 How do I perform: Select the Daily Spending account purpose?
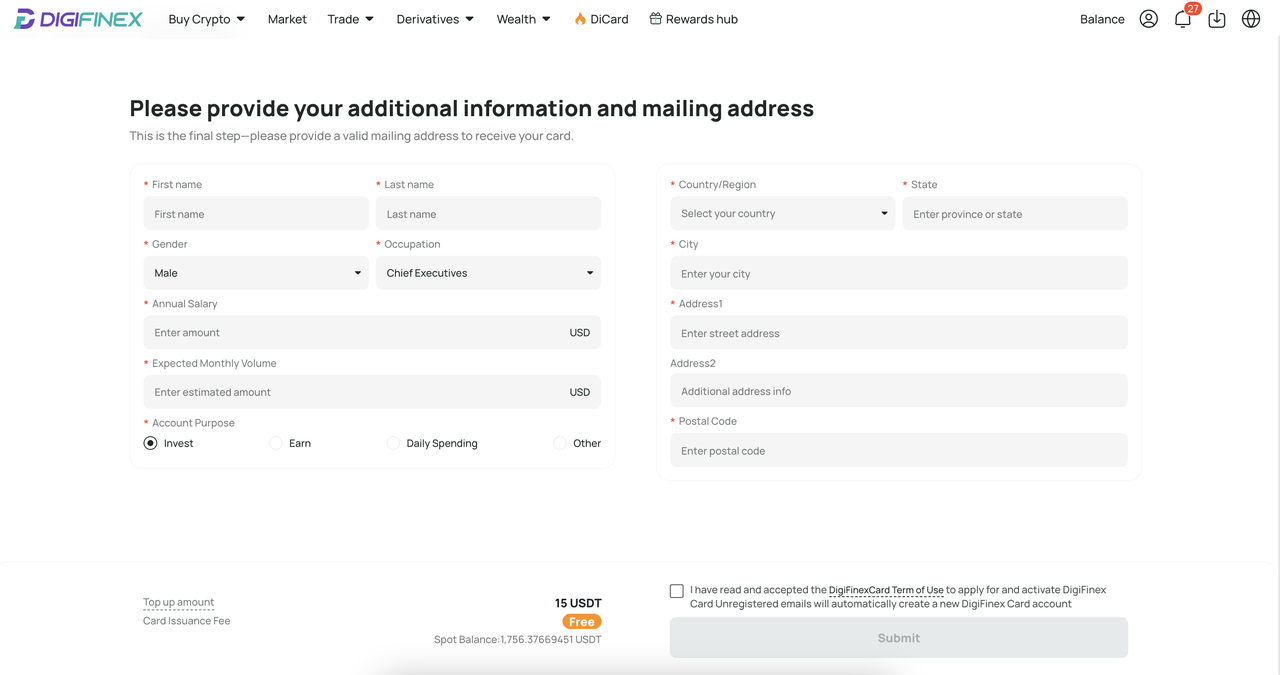point(393,443)
